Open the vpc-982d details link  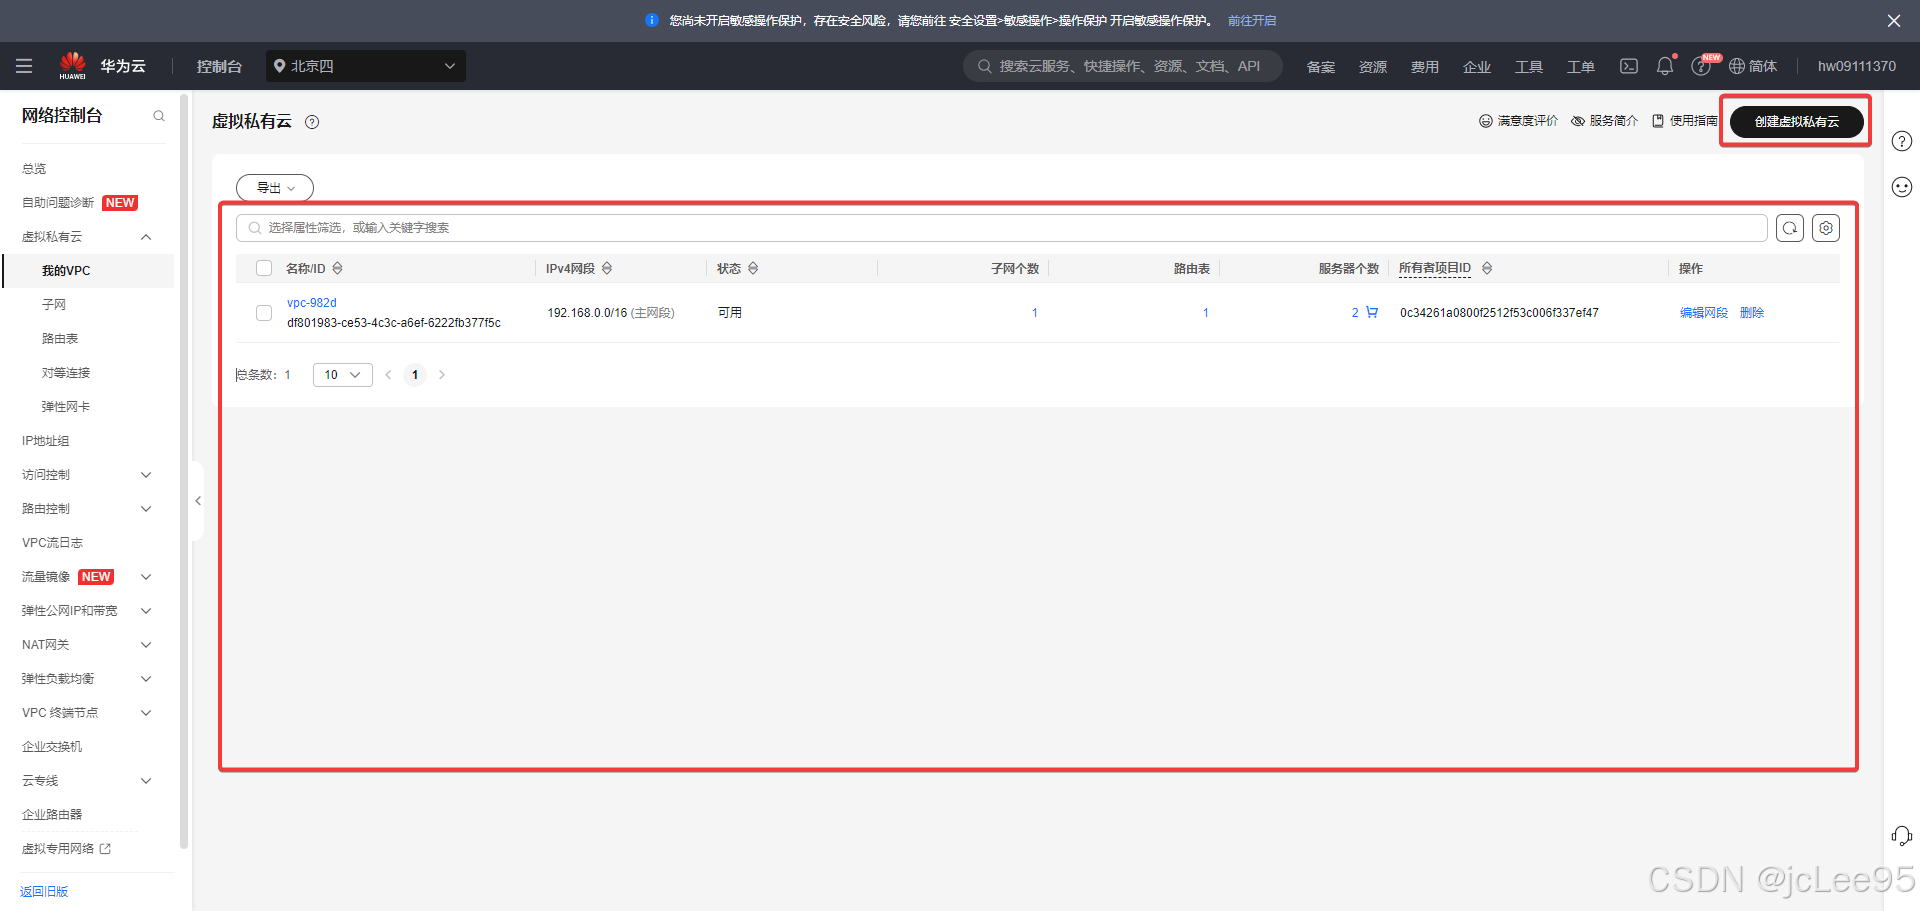coord(312,303)
